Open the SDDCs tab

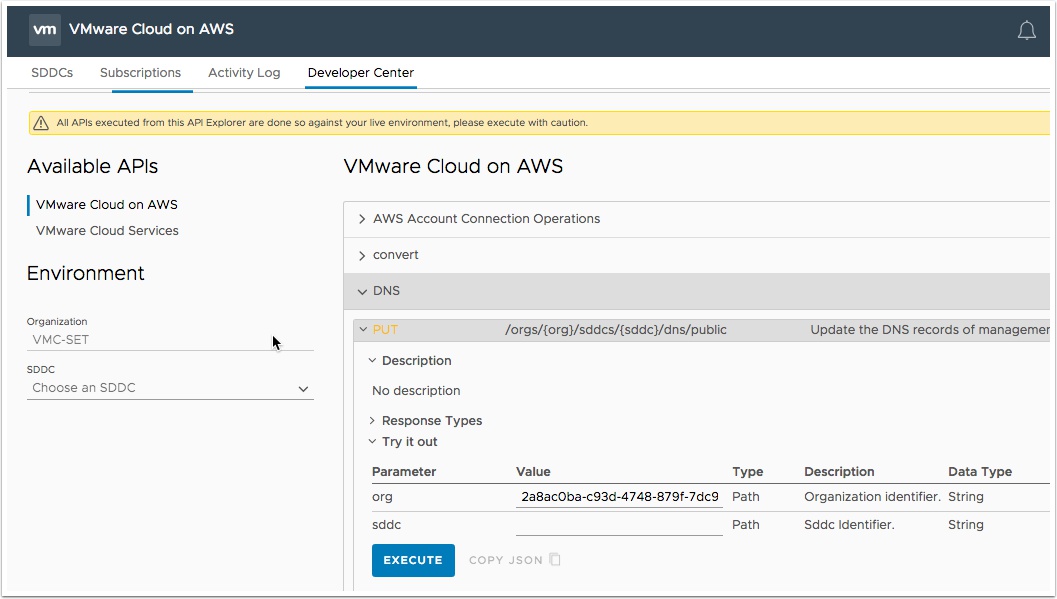52,73
